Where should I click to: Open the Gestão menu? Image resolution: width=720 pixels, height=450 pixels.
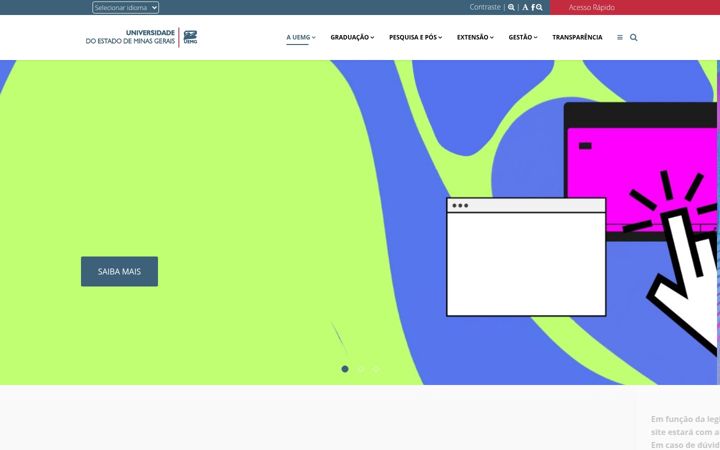pos(523,37)
